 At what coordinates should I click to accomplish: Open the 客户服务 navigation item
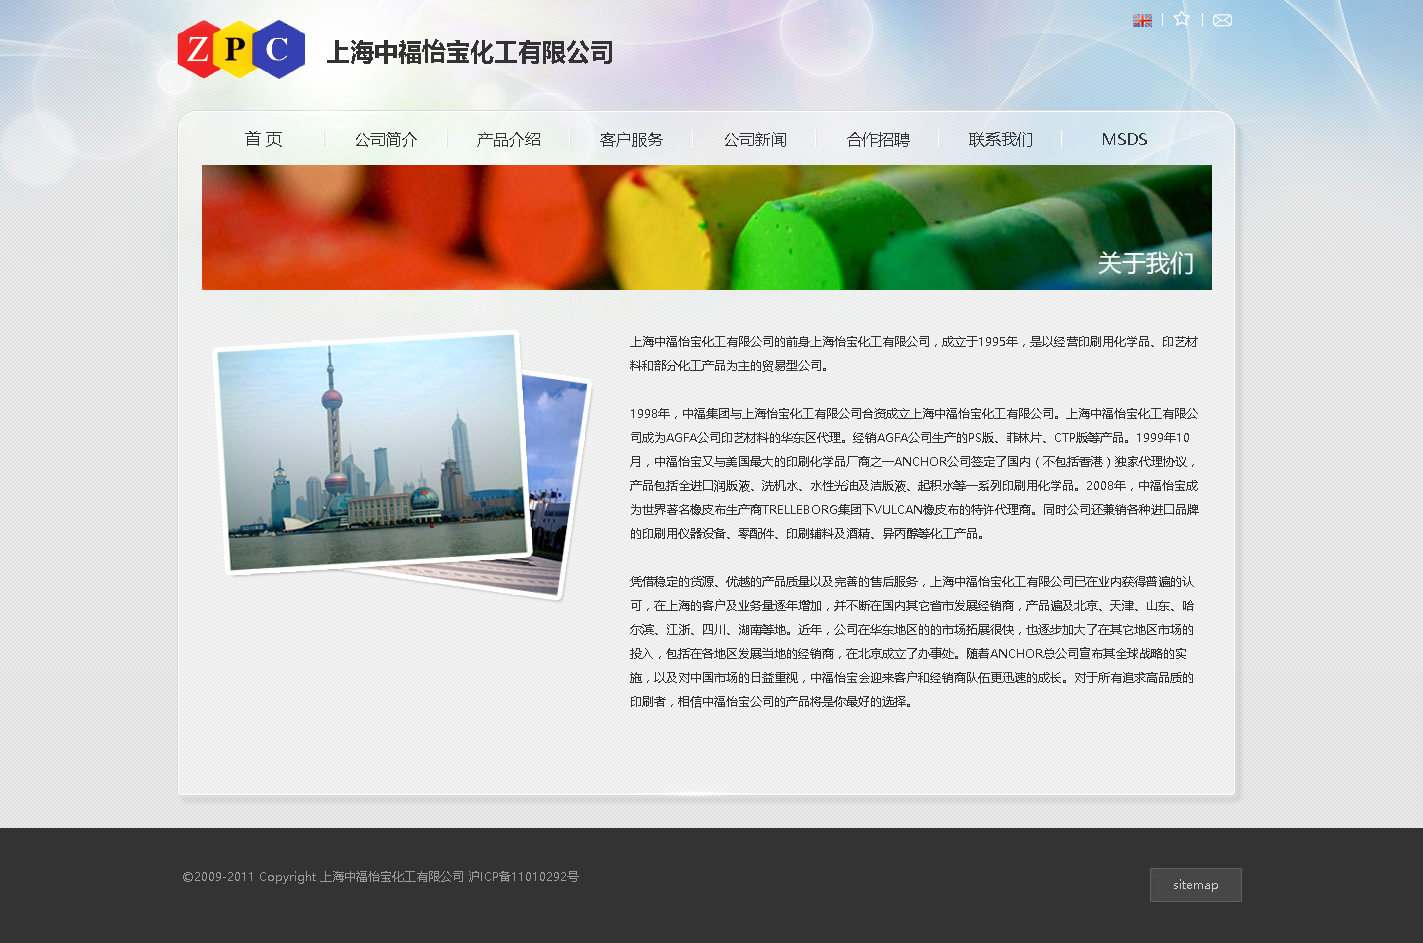631,139
